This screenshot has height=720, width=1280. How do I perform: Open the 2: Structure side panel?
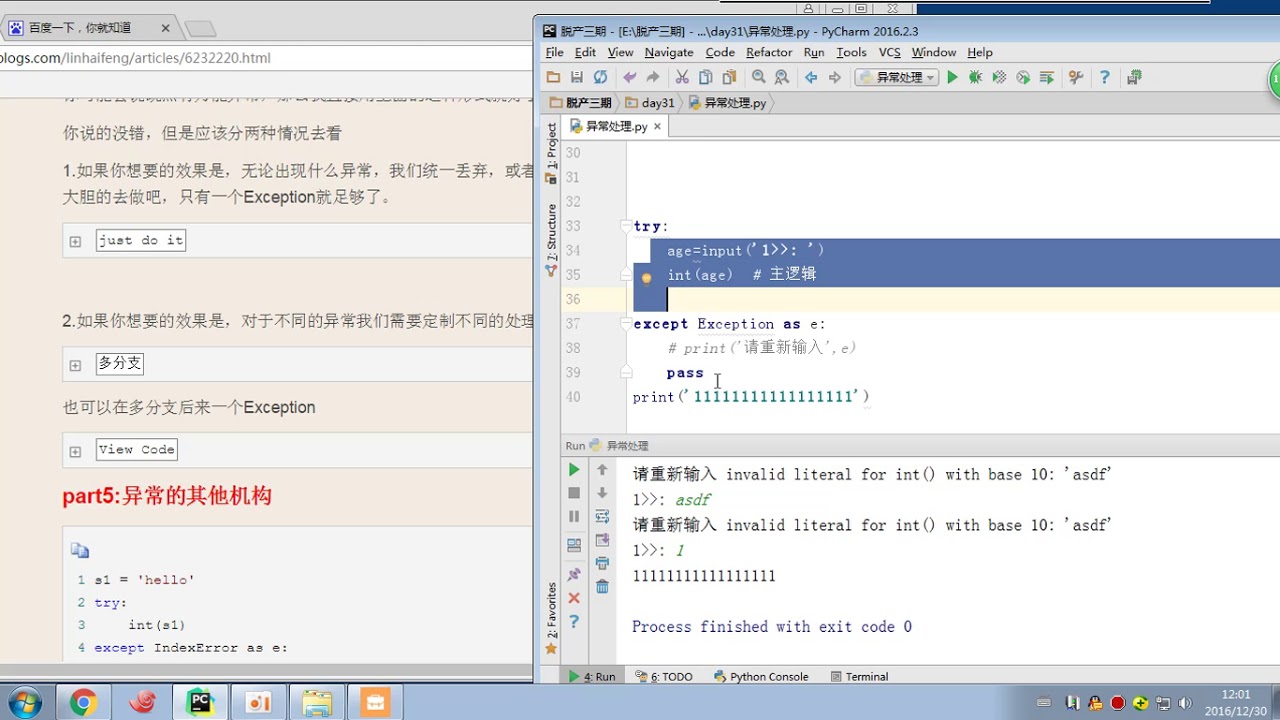551,240
